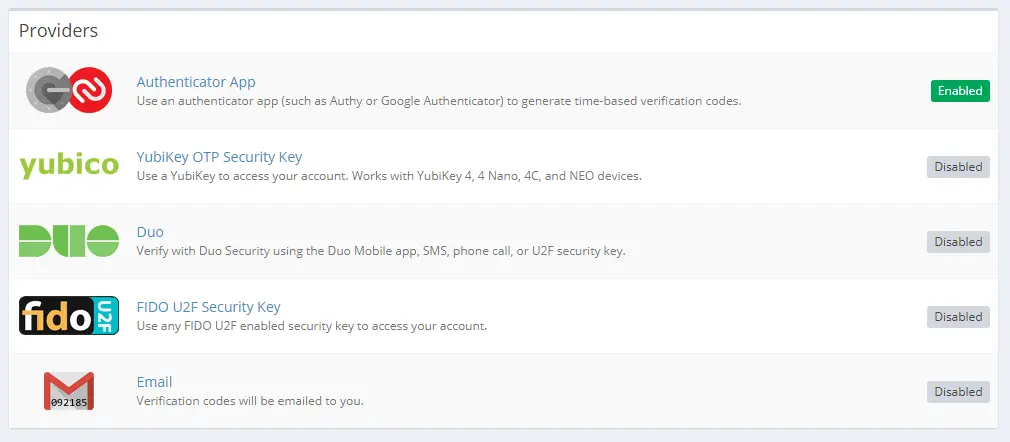
Task: Click the emailed verification codes description
Action: tap(249, 401)
